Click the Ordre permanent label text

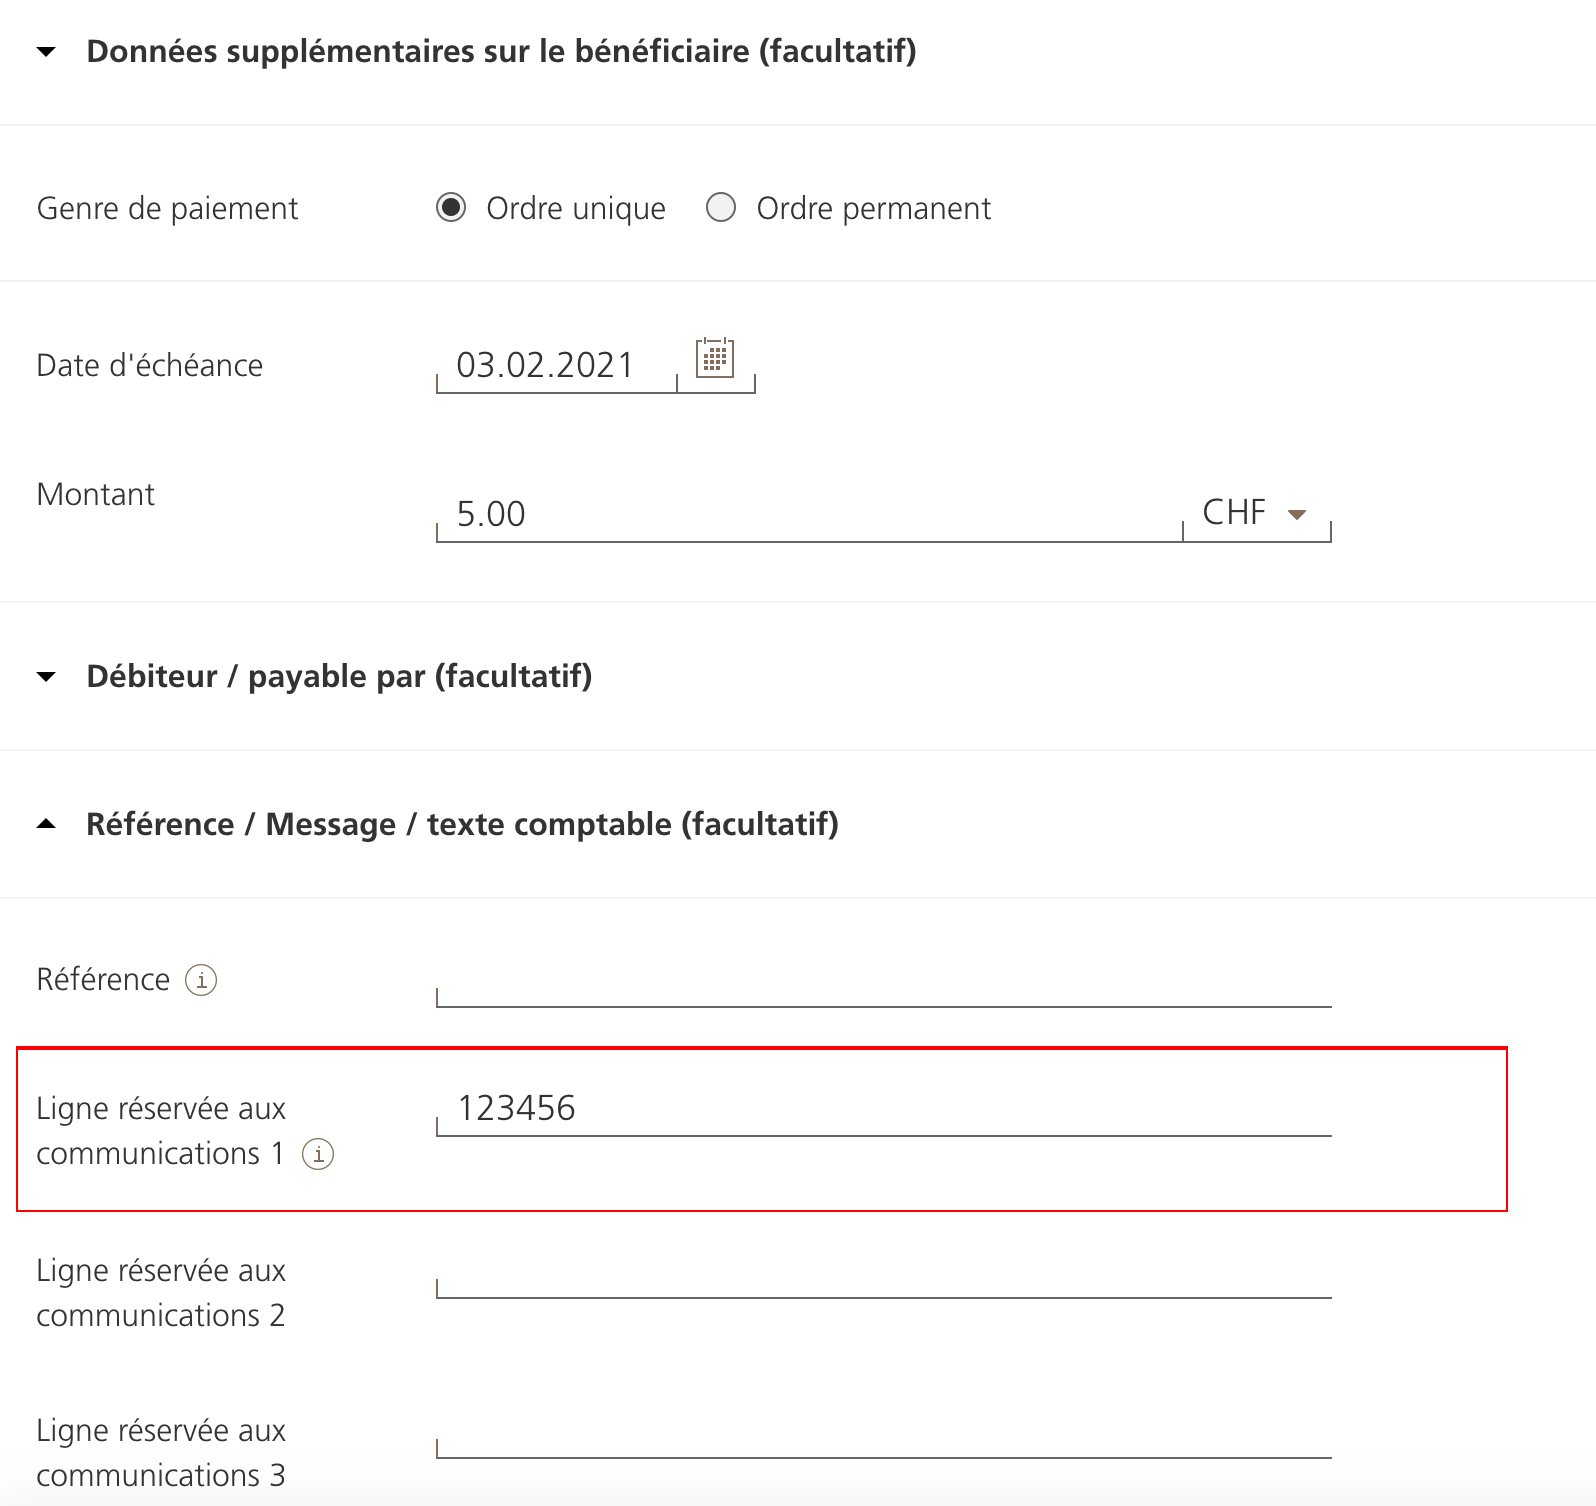(x=873, y=208)
